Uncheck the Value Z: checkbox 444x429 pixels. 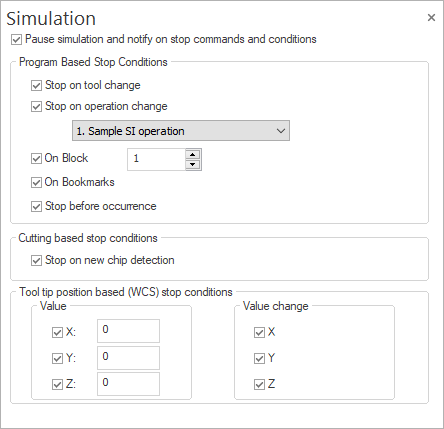(x=57, y=384)
